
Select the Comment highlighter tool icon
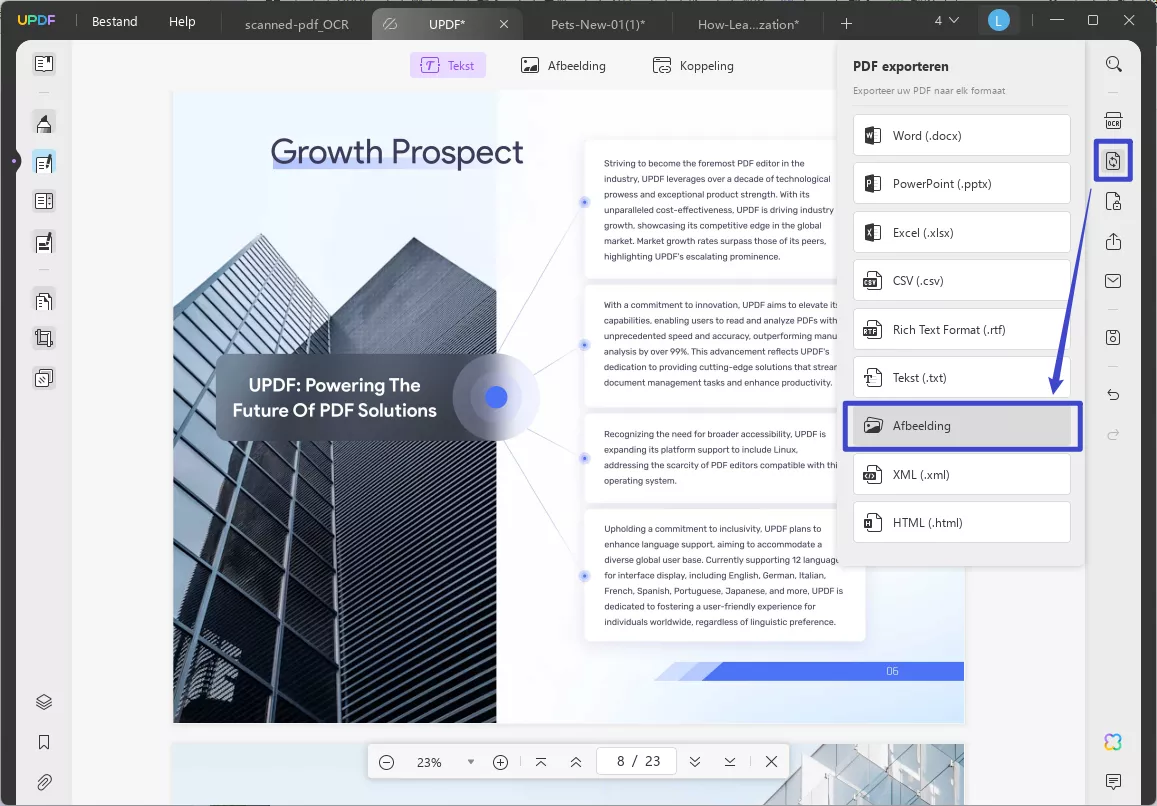point(44,123)
